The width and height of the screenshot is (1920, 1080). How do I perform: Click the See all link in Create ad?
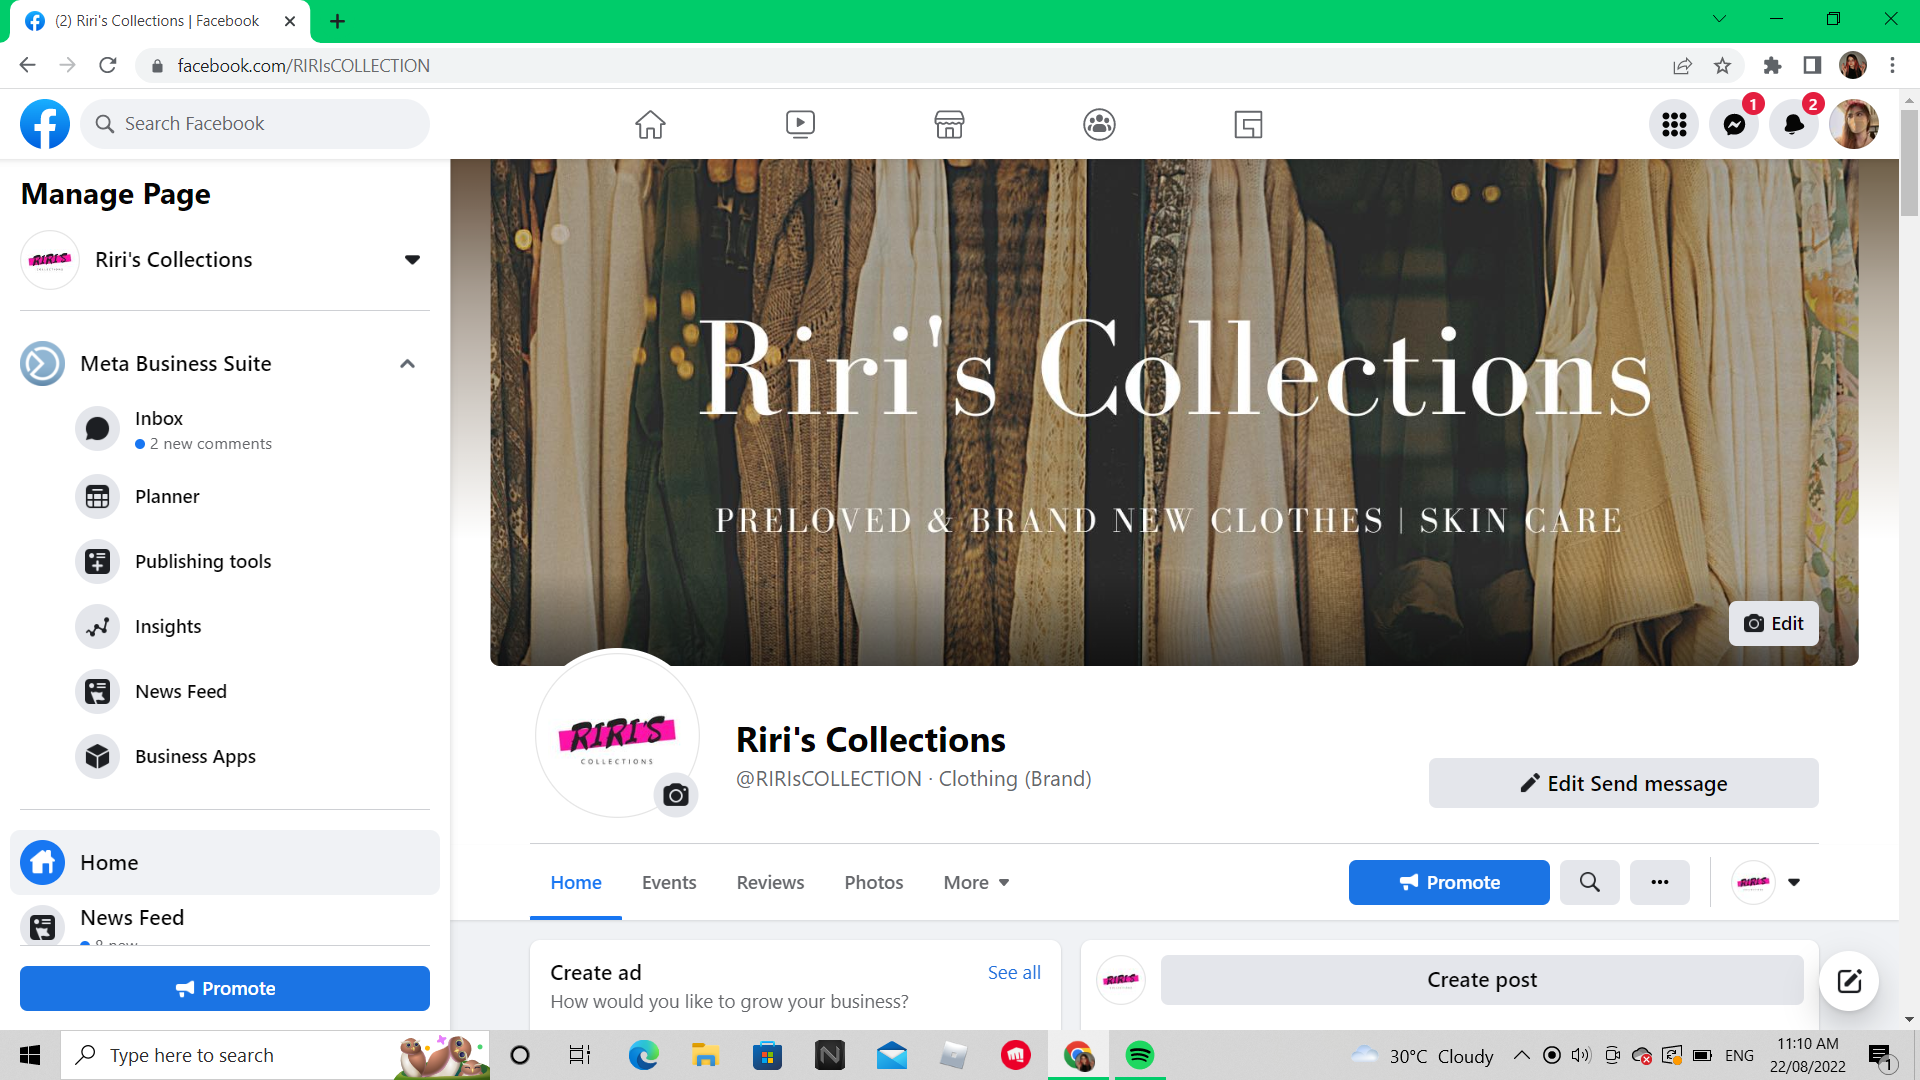tap(1014, 972)
